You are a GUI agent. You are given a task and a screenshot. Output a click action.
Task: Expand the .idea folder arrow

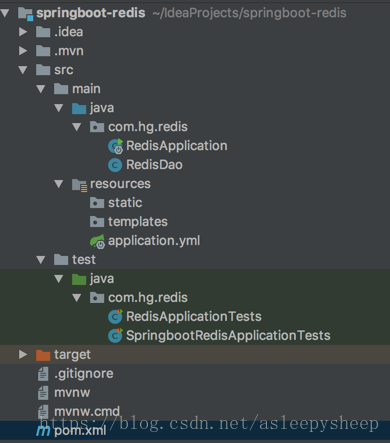click(23, 32)
